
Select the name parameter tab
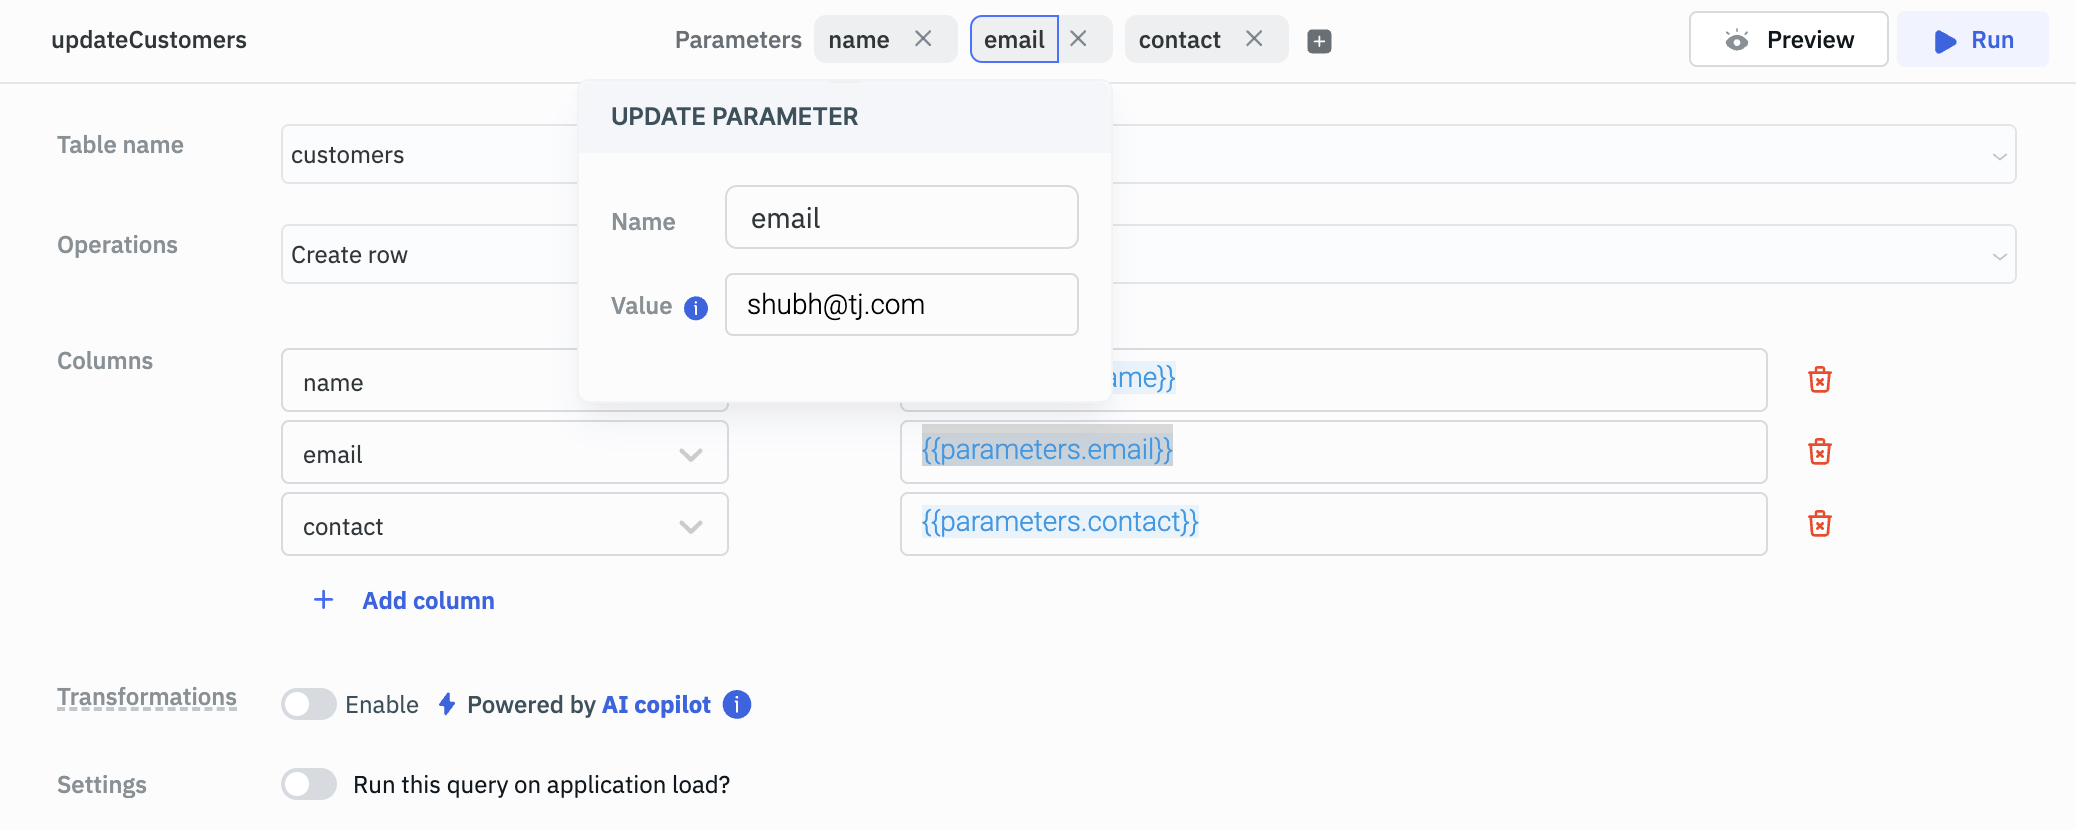click(859, 40)
